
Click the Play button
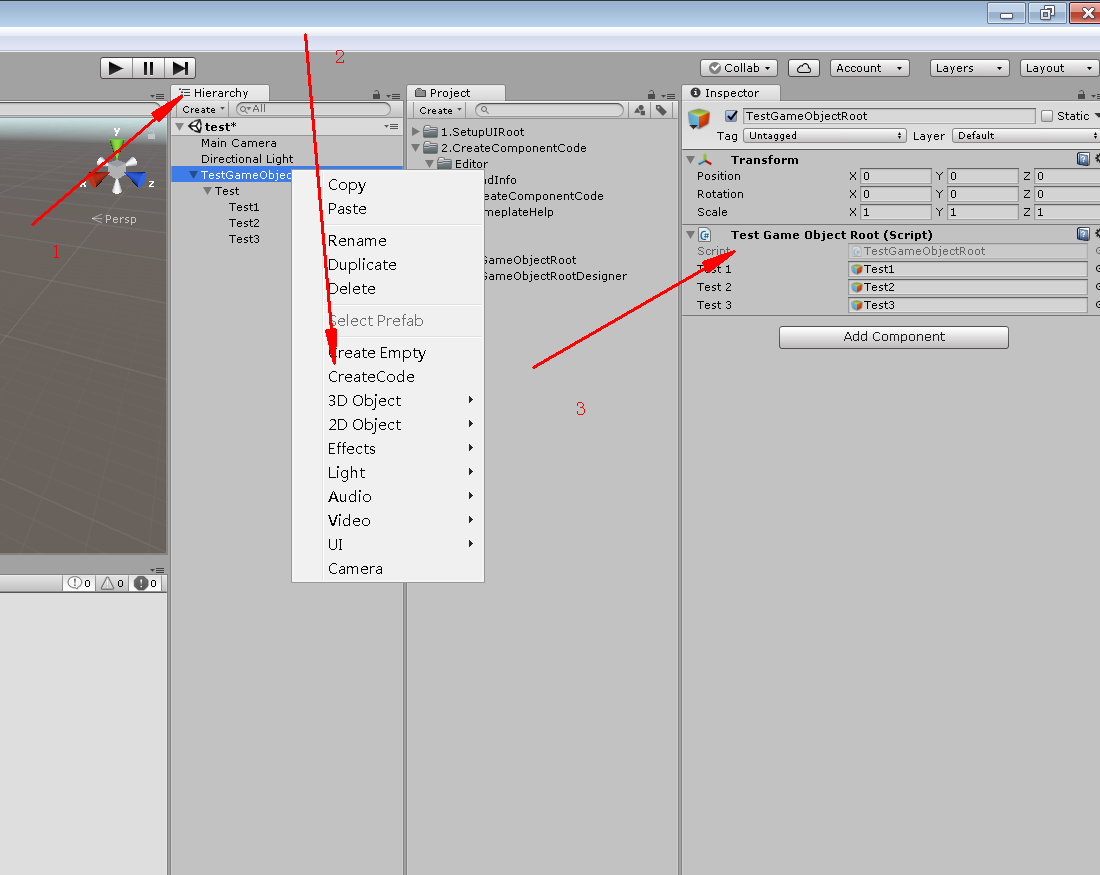point(116,68)
